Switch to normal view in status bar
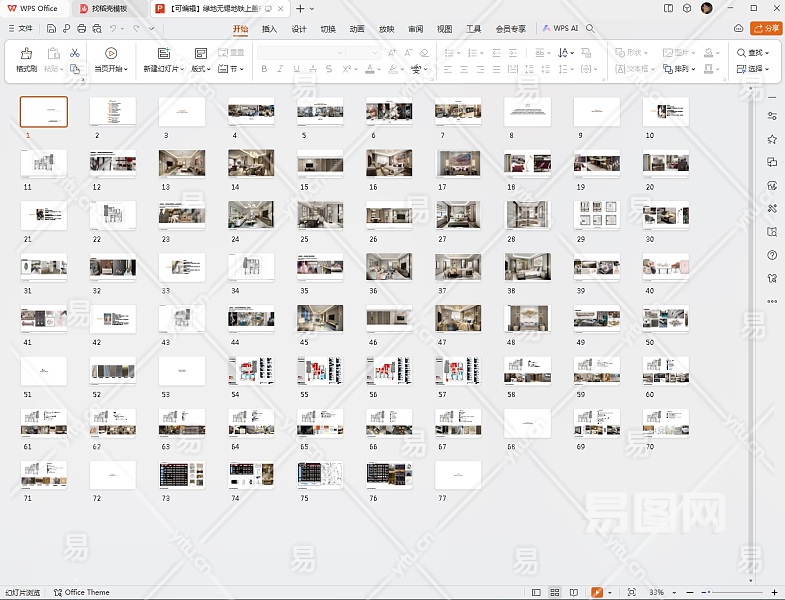 point(536,593)
